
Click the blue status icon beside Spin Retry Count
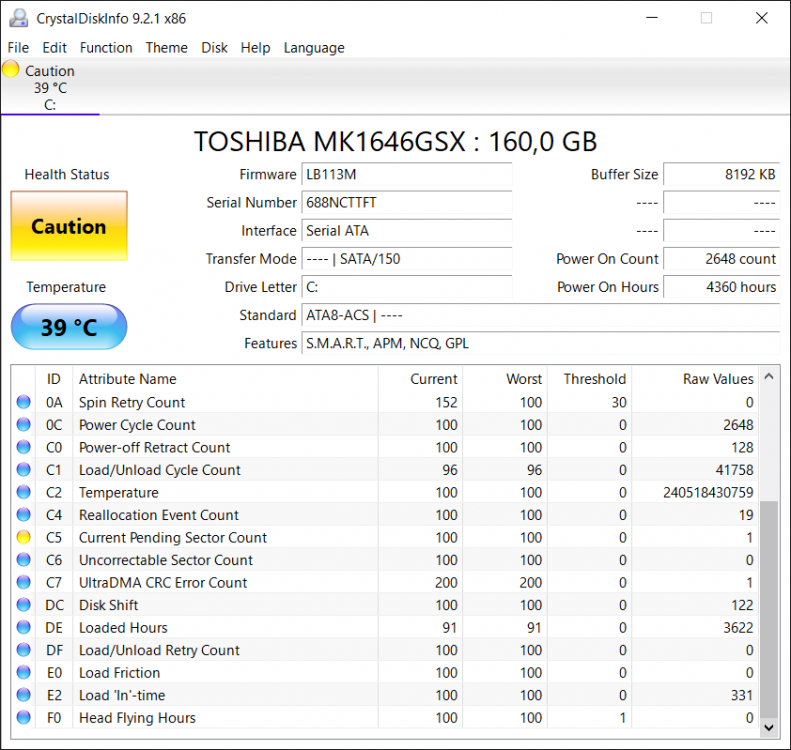point(24,403)
